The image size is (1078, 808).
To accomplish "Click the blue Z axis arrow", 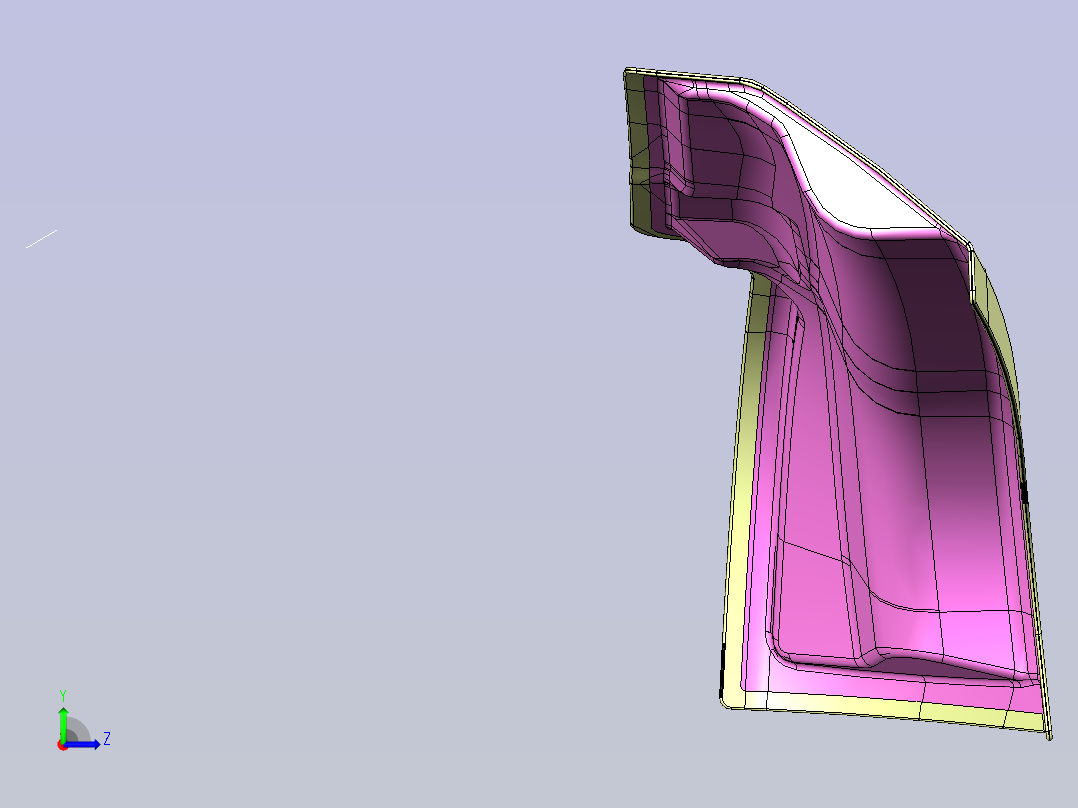I will pos(82,744).
